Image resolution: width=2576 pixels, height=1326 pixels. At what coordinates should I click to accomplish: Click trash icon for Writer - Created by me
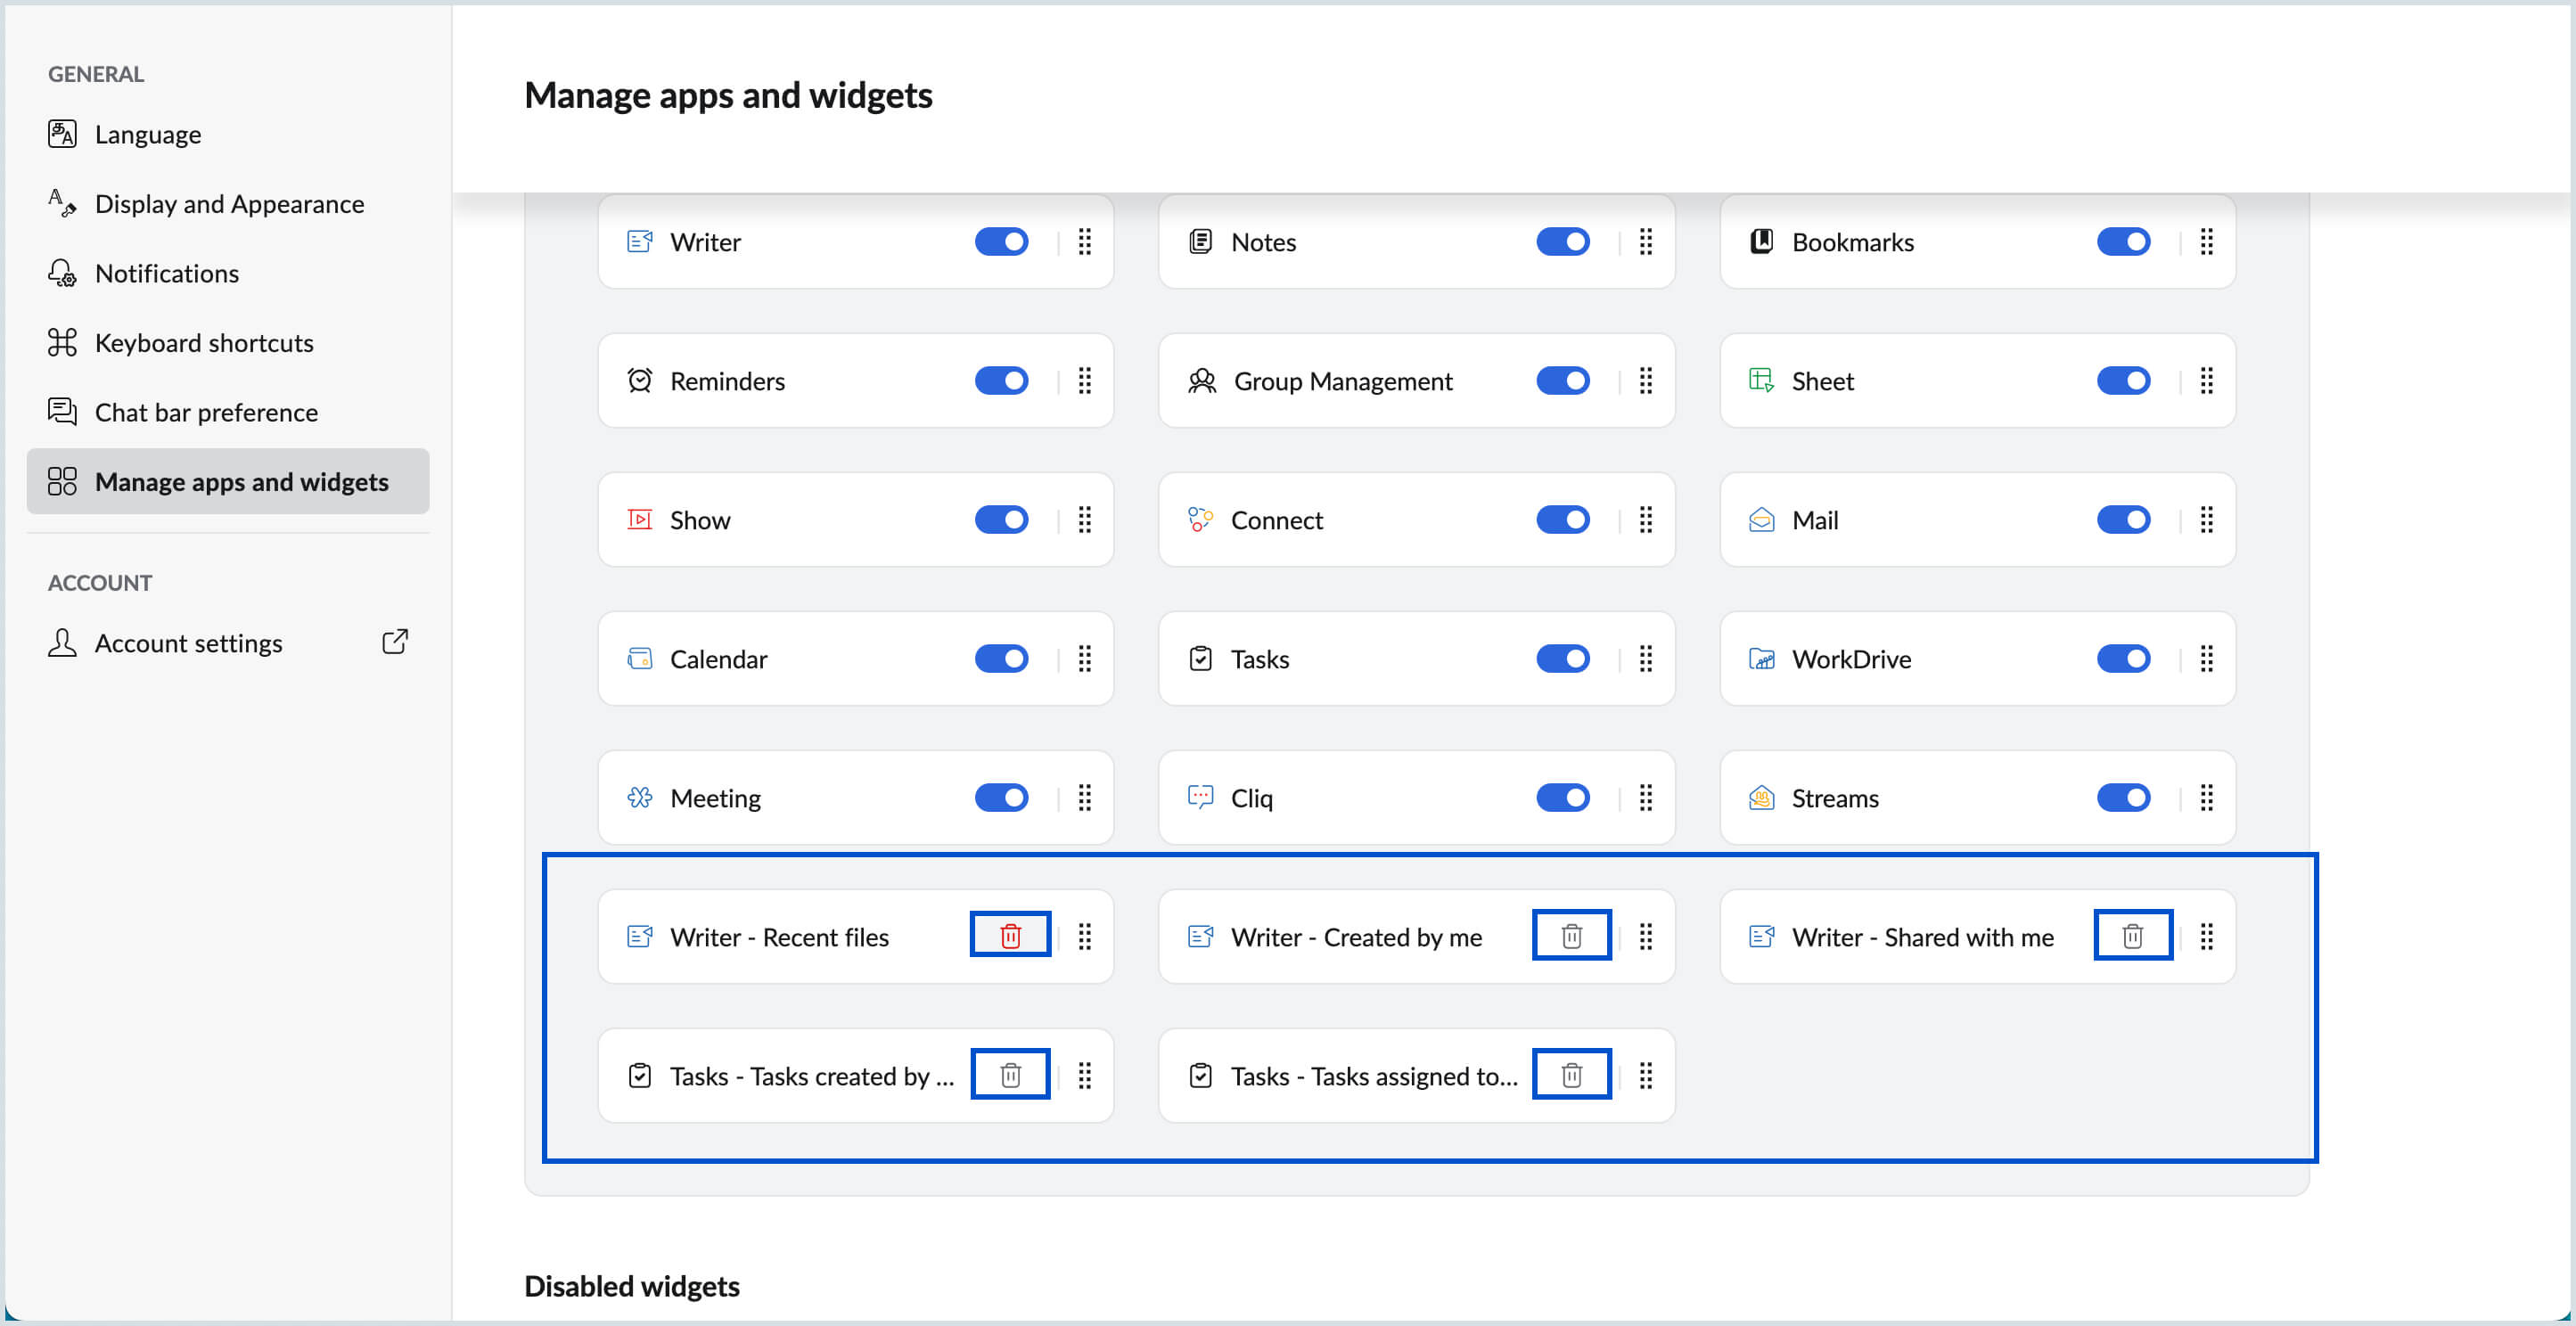coord(1571,936)
